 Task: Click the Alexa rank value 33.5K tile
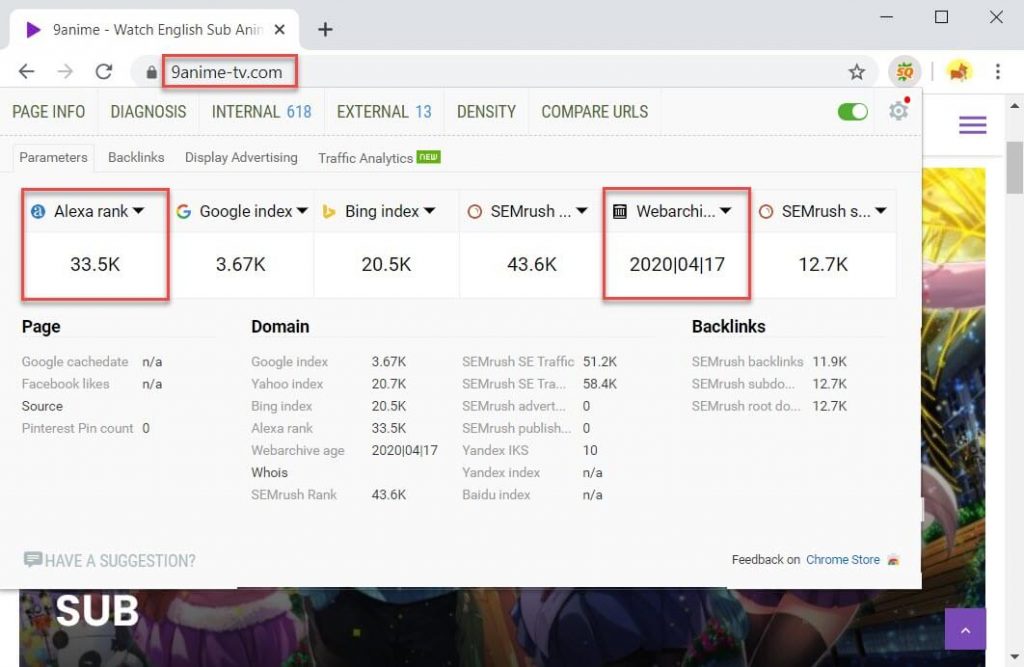point(95,264)
